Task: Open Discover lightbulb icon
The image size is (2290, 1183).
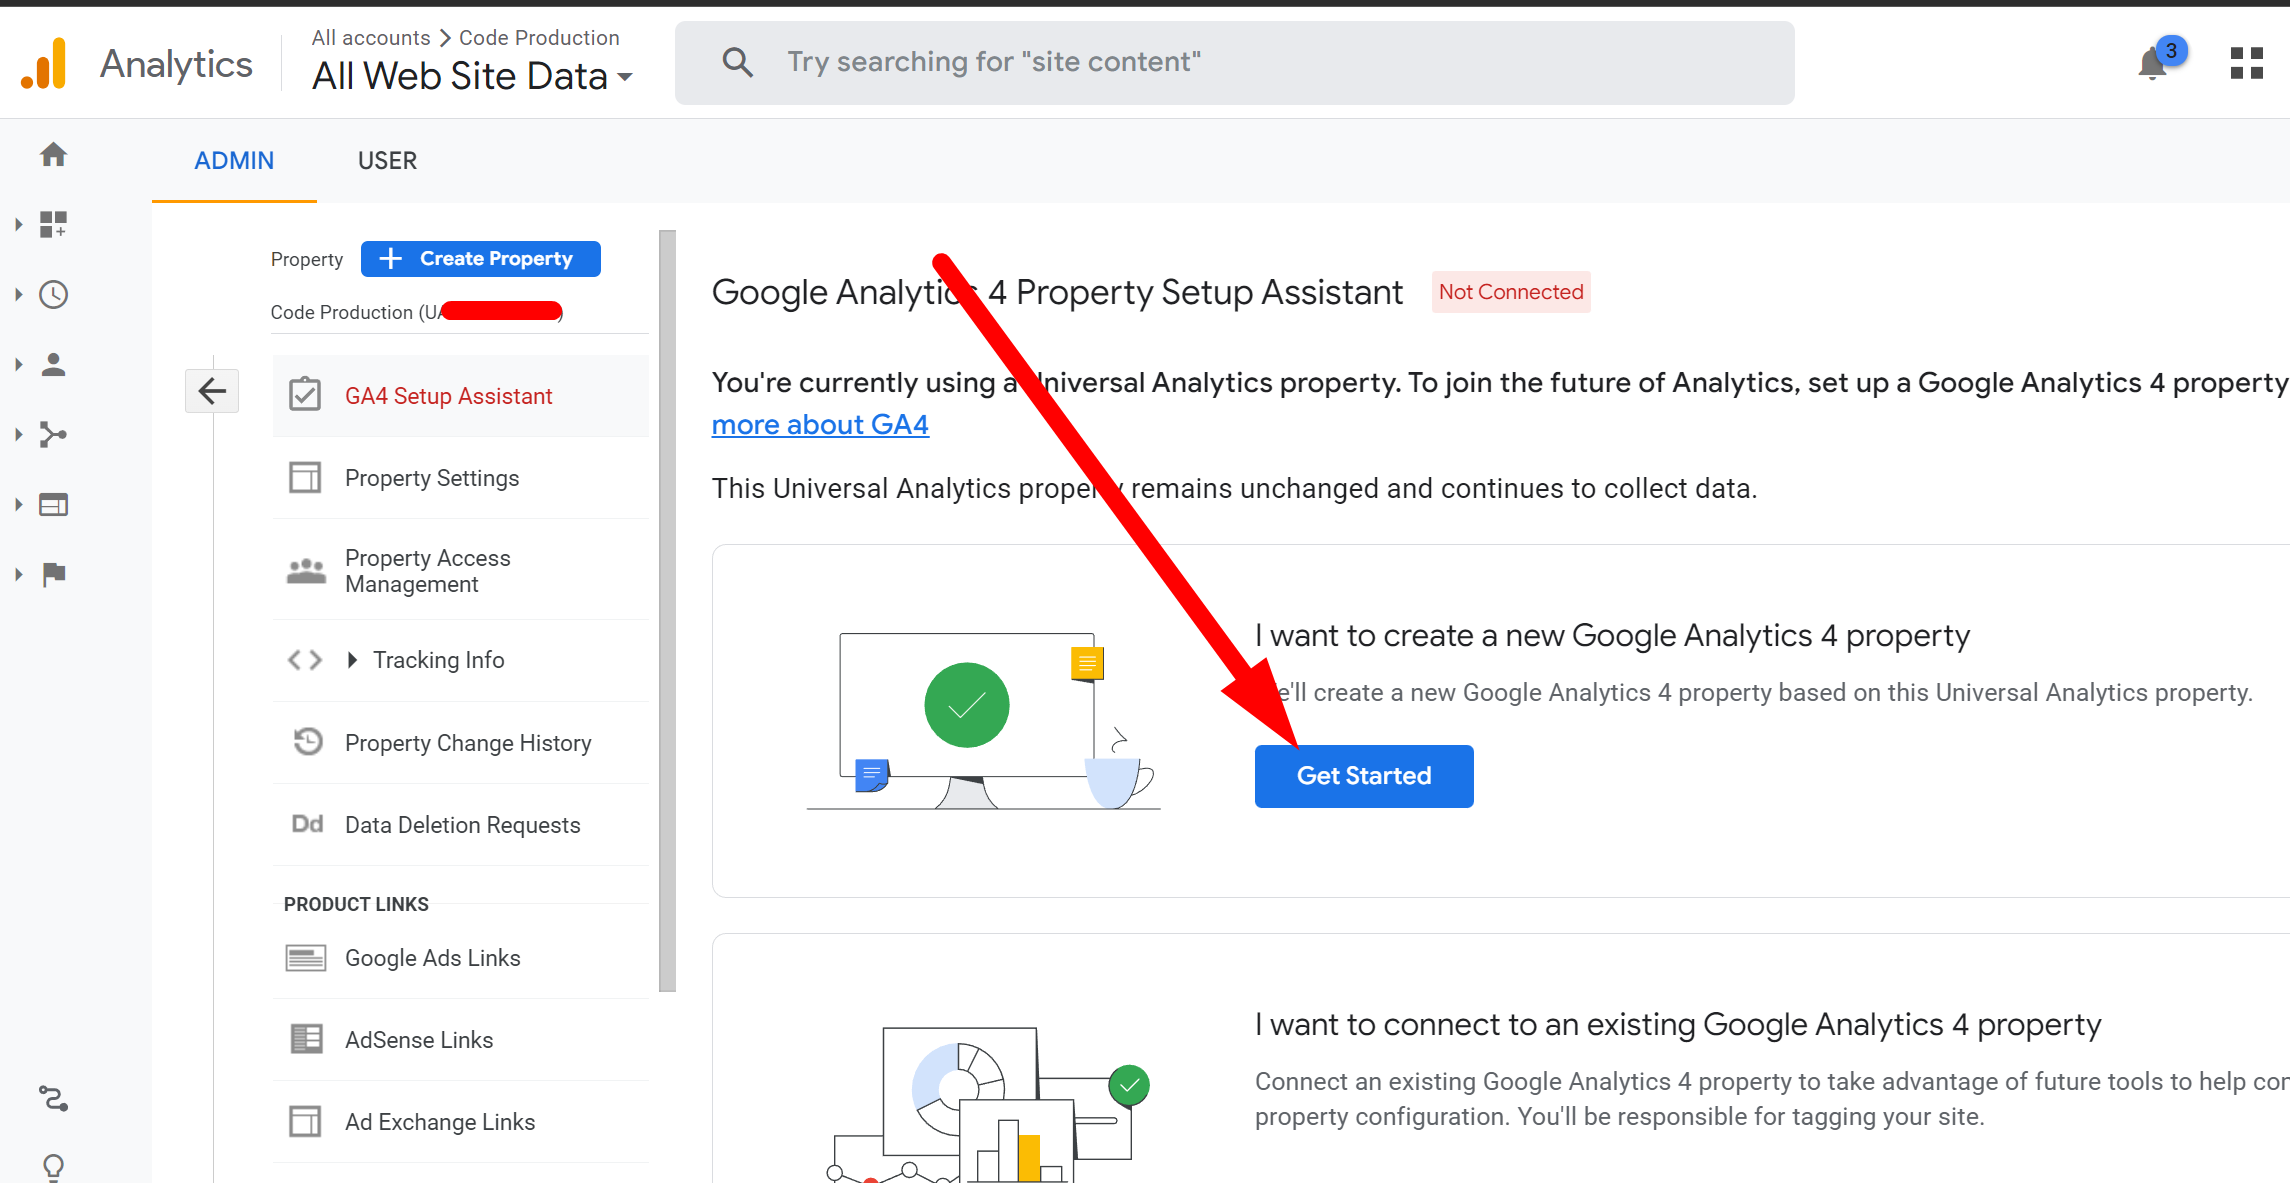Action: tap(53, 1167)
